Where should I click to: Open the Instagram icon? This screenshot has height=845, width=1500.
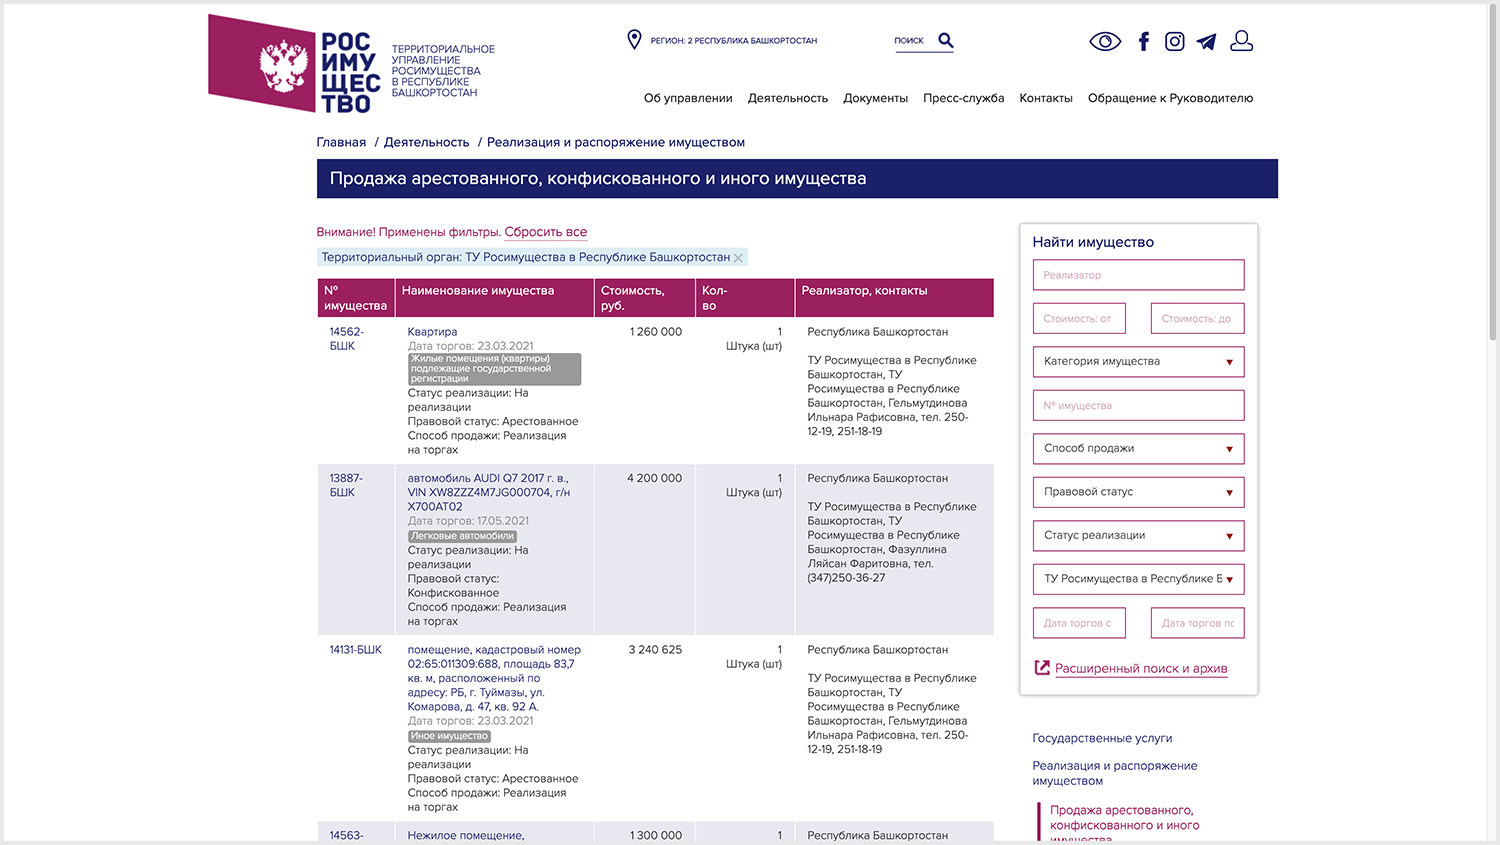(1175, 41)
